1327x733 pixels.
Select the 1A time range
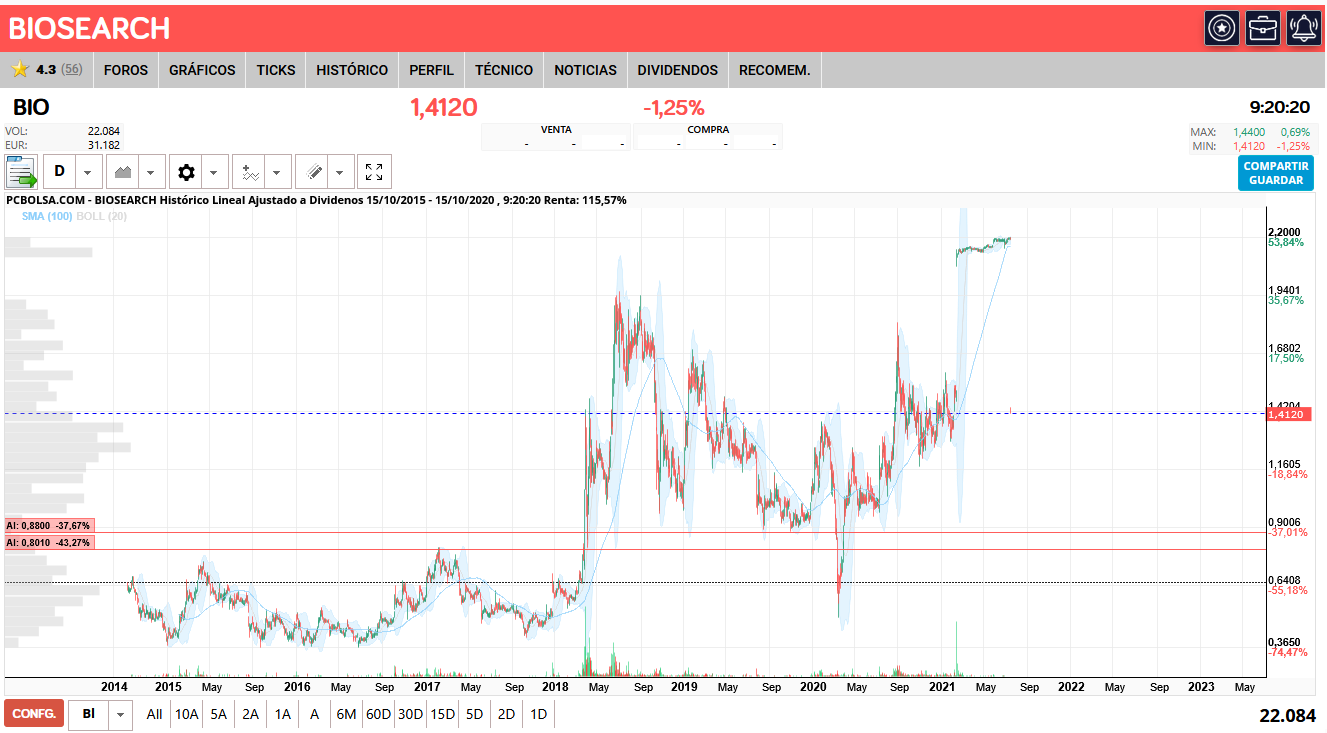coord(283,714)
